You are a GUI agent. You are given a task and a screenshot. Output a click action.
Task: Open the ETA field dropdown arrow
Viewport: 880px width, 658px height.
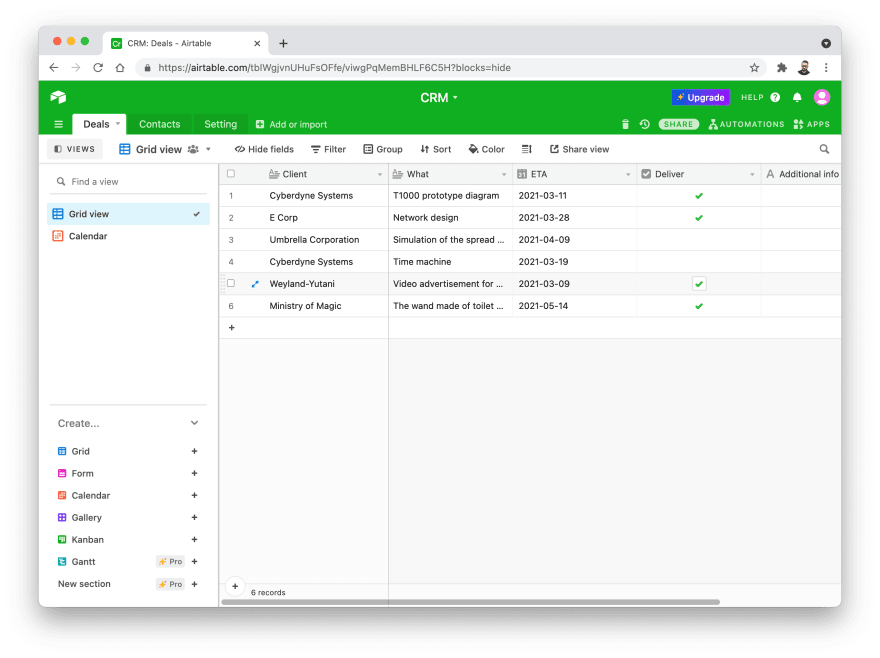628,174
